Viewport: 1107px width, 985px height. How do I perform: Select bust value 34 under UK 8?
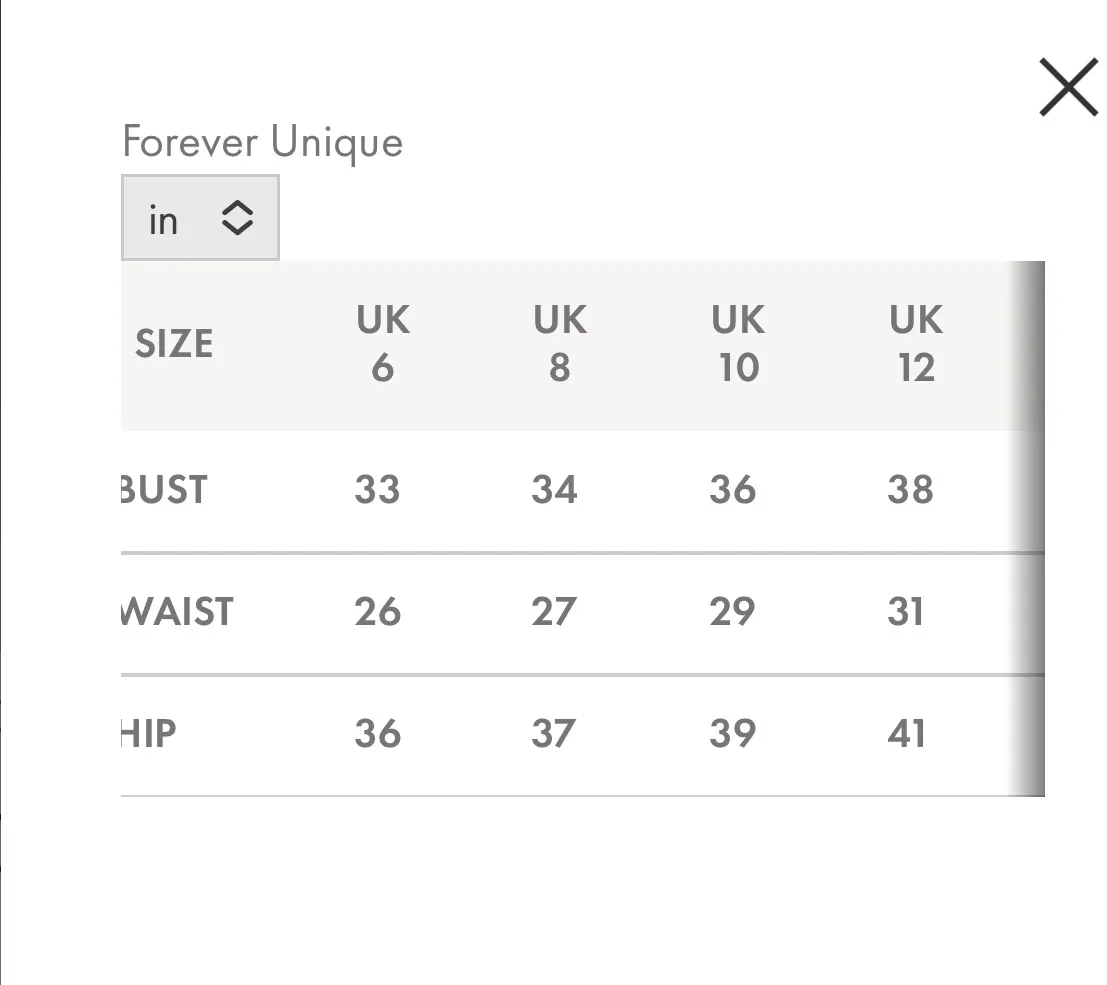coord(554,490)
